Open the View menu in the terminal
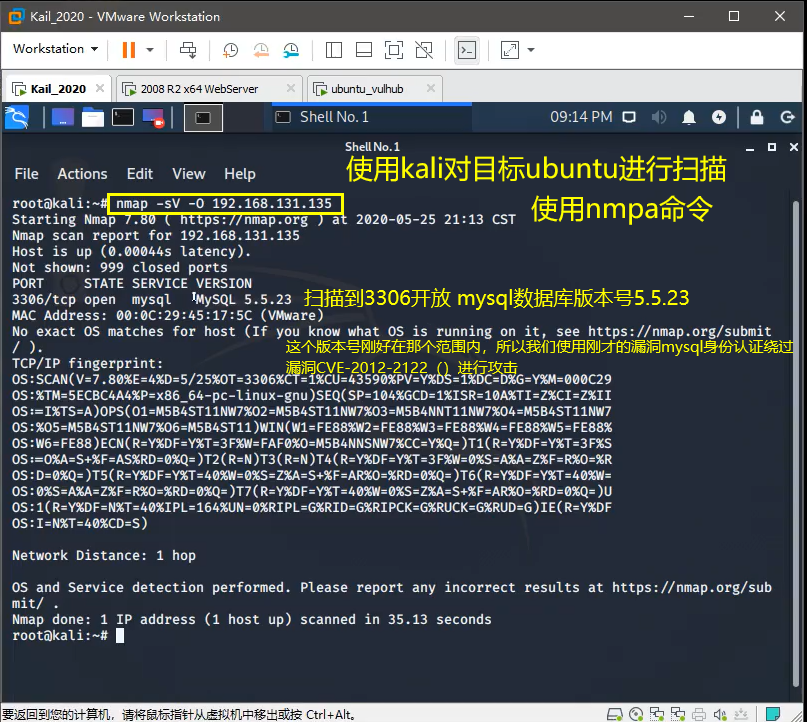This screenshot has width=807, height=722. (188, 174)
